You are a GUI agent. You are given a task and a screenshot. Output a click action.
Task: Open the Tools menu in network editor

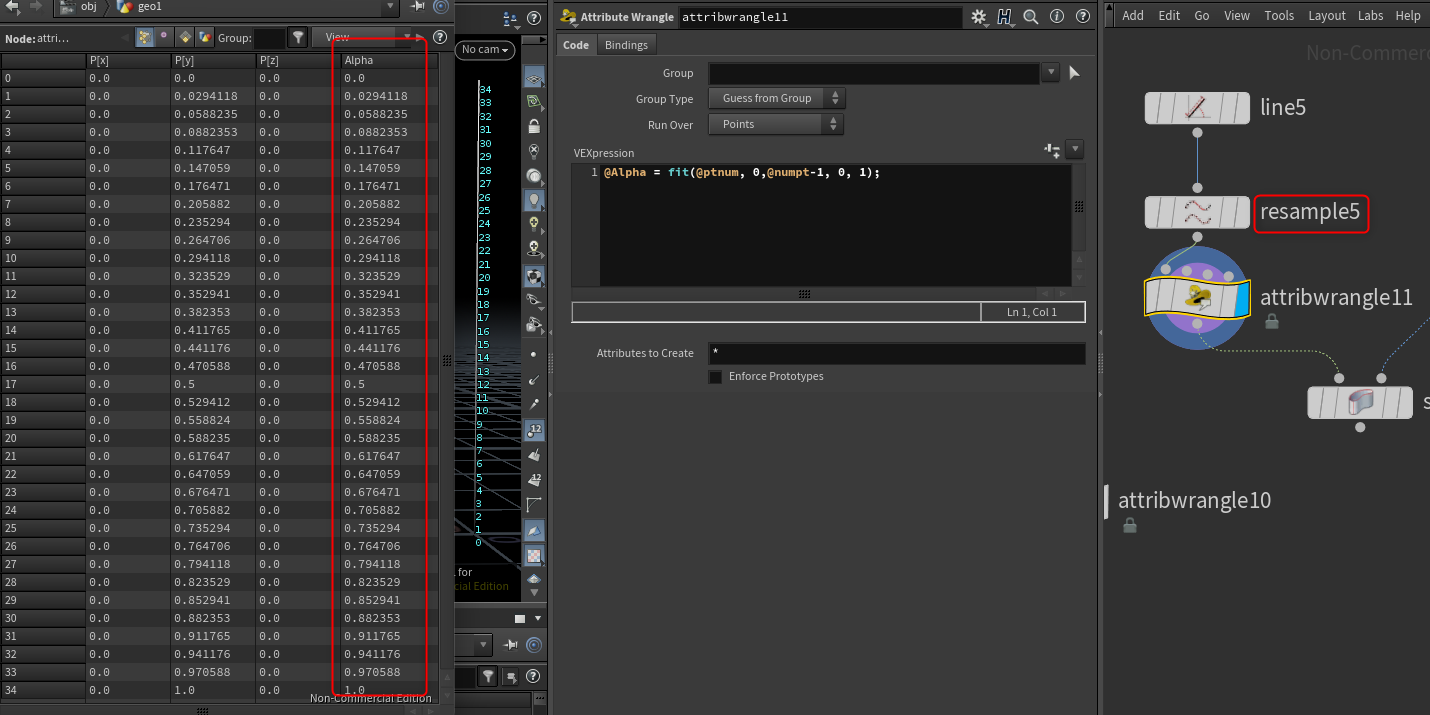click(1279, 15)
